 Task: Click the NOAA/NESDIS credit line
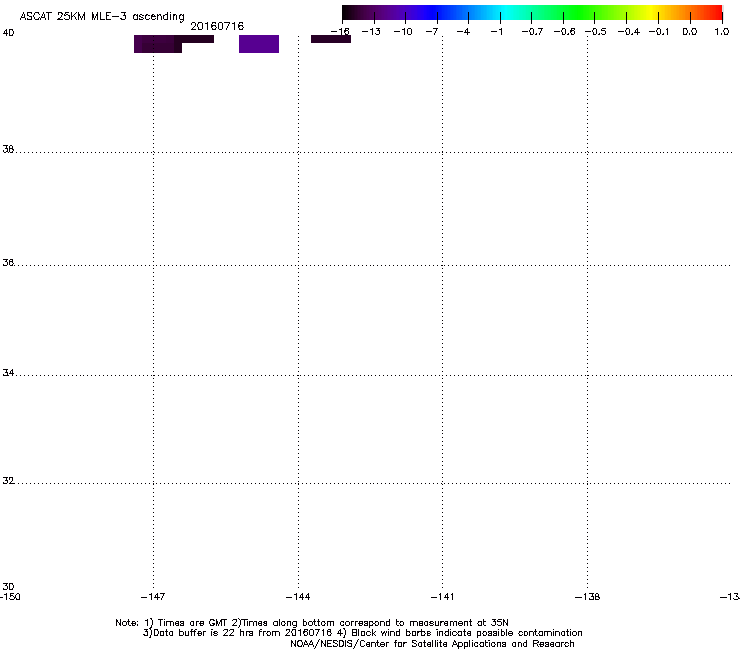click(432, 644)
